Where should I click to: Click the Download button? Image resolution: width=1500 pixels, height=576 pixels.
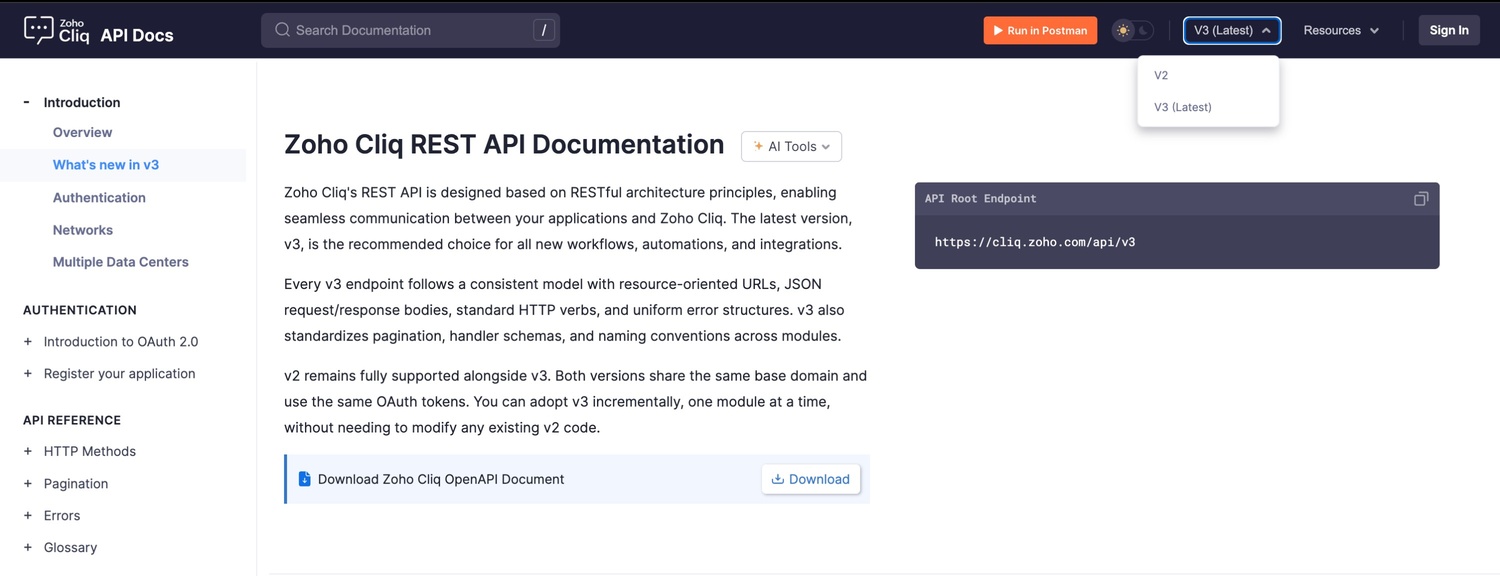pyautogui.click(x=811, y=479)
